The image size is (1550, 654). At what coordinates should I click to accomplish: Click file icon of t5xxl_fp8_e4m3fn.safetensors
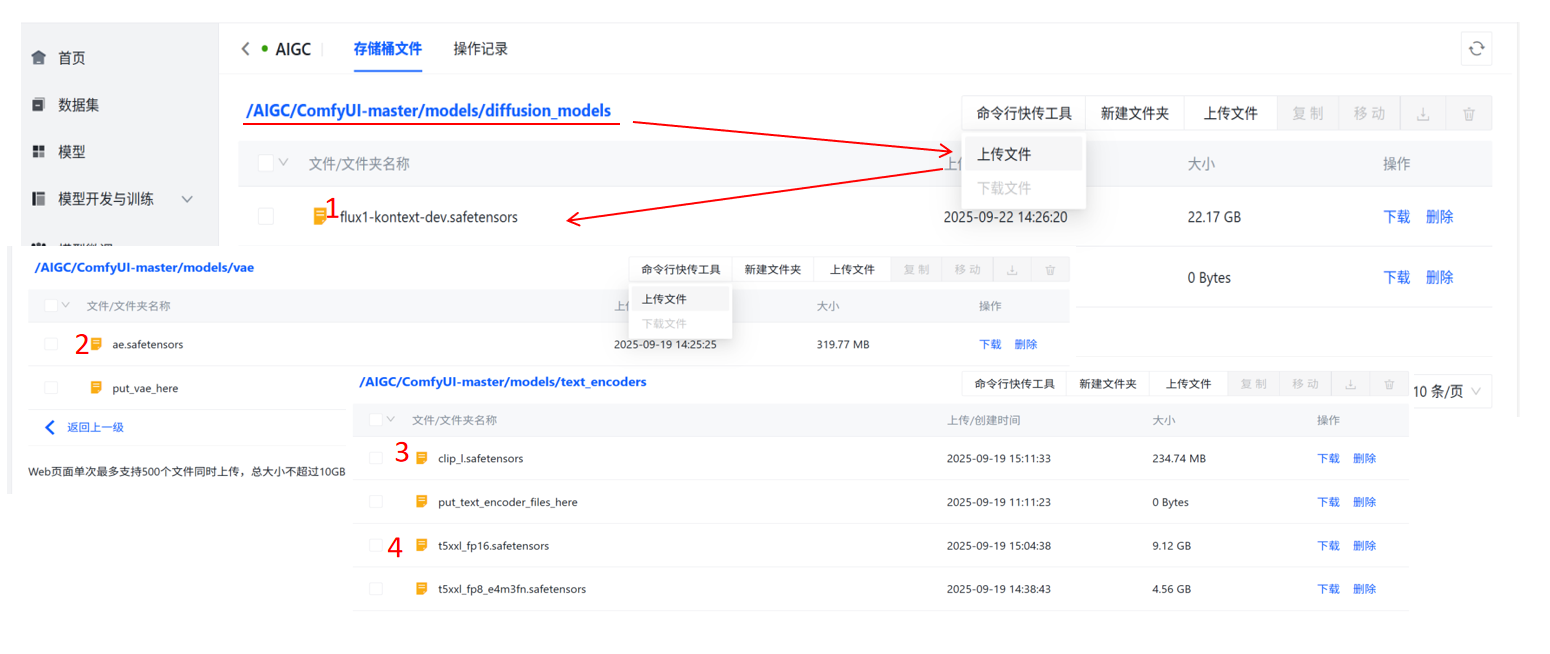coord(422,588)
